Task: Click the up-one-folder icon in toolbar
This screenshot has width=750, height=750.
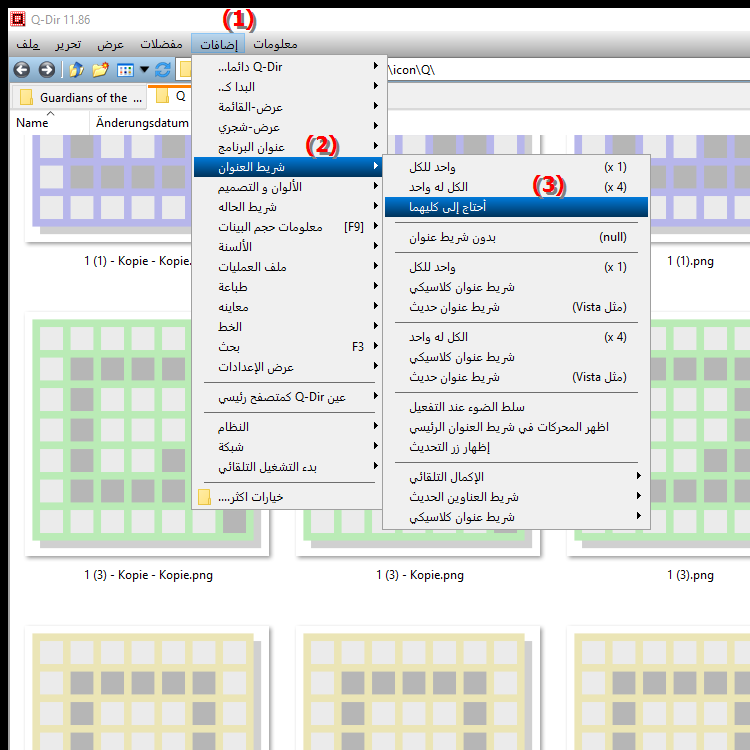Action: click(x=76, y=70)
